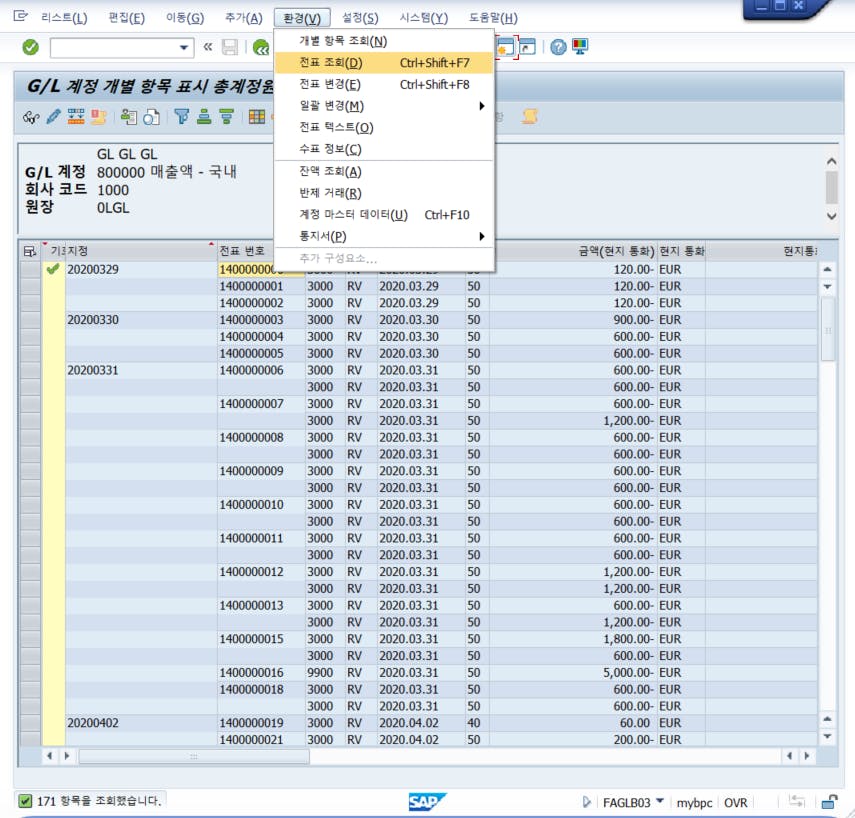The width and height of the screenshot is (855, 818).
Task: Open the 설정(S) menu
Action: click(x=360, y=18)
